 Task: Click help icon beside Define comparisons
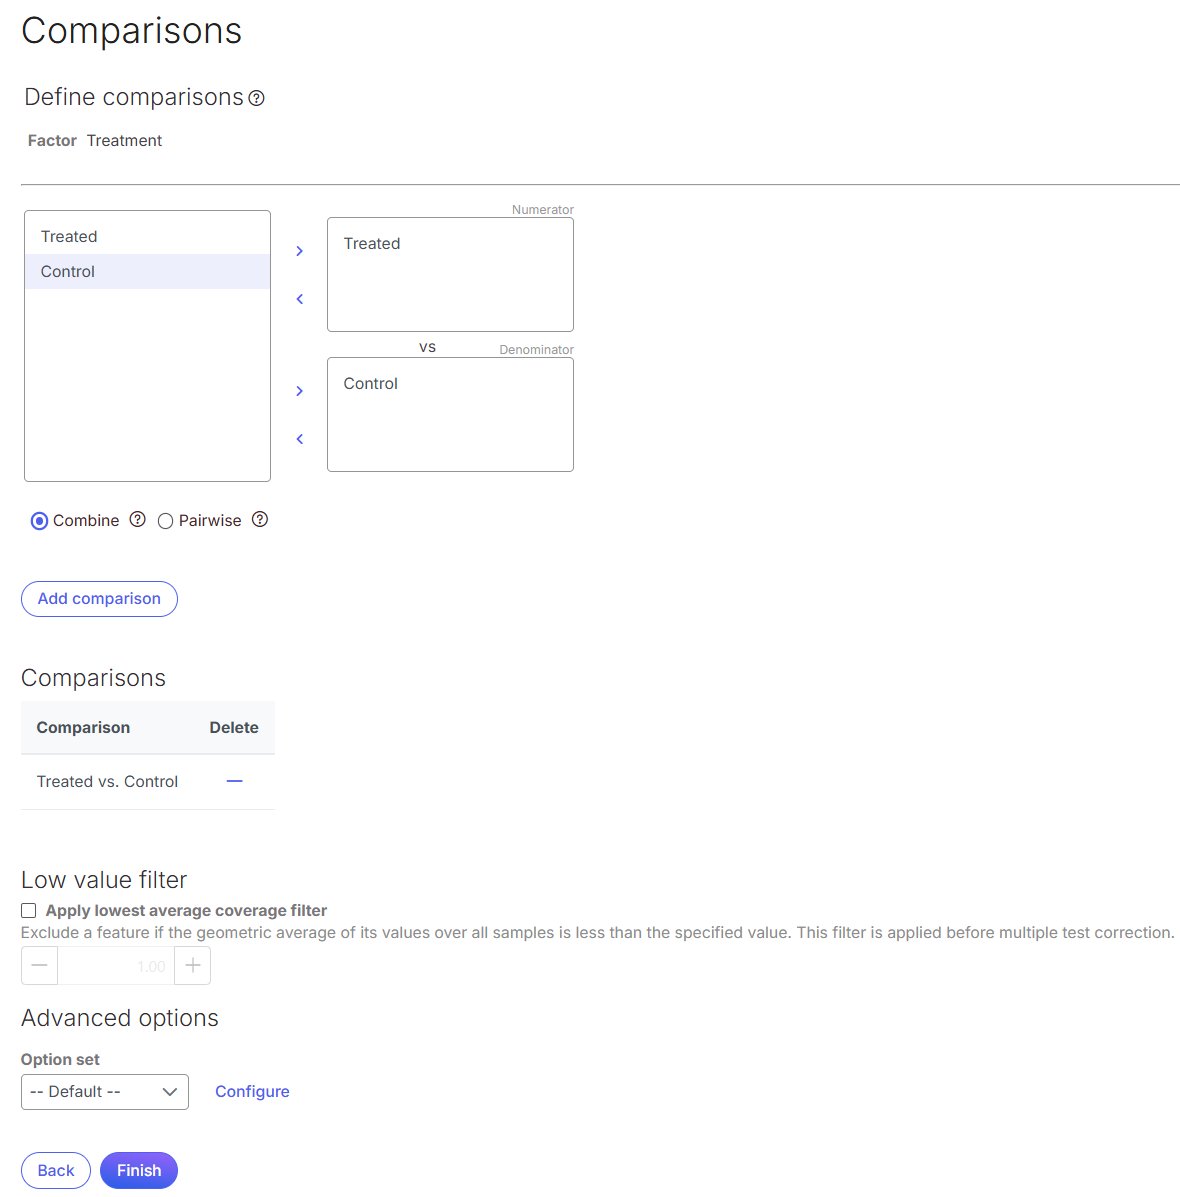tap(257, 98)
